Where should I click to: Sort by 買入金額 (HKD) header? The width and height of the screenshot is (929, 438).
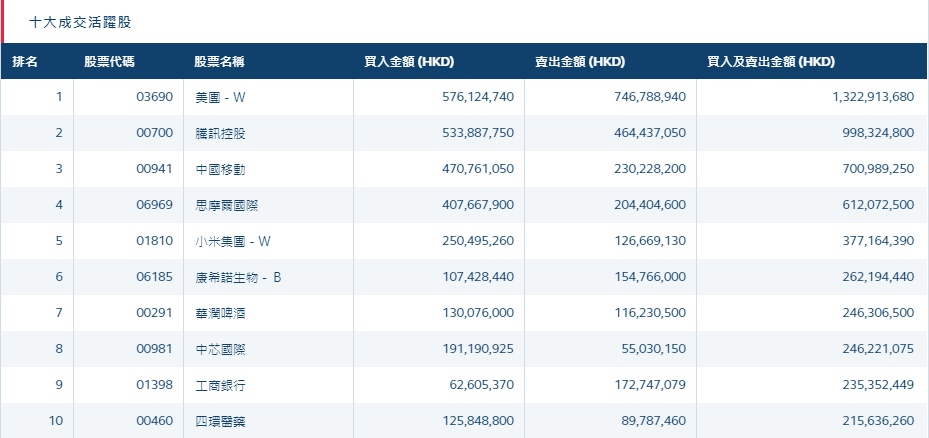point(409,62)
